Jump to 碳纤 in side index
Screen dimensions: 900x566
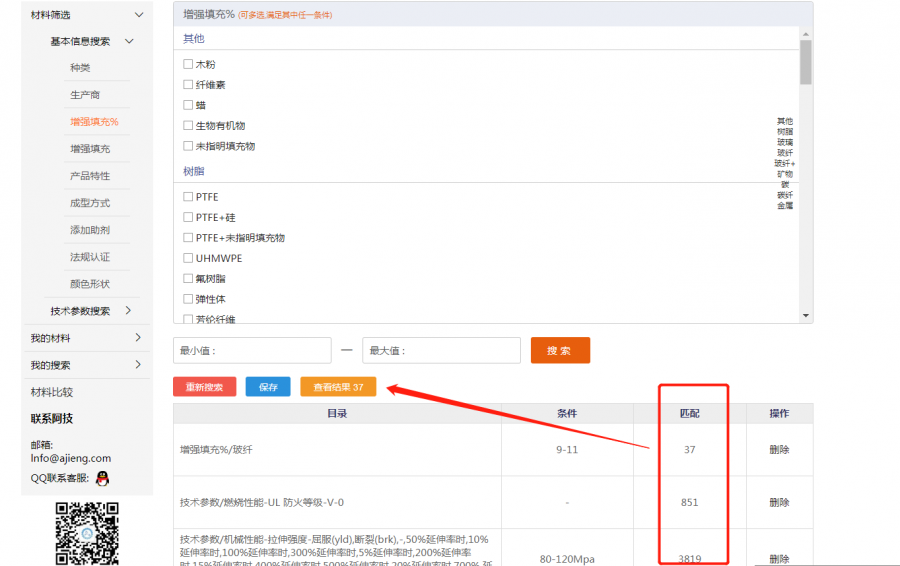785,195
